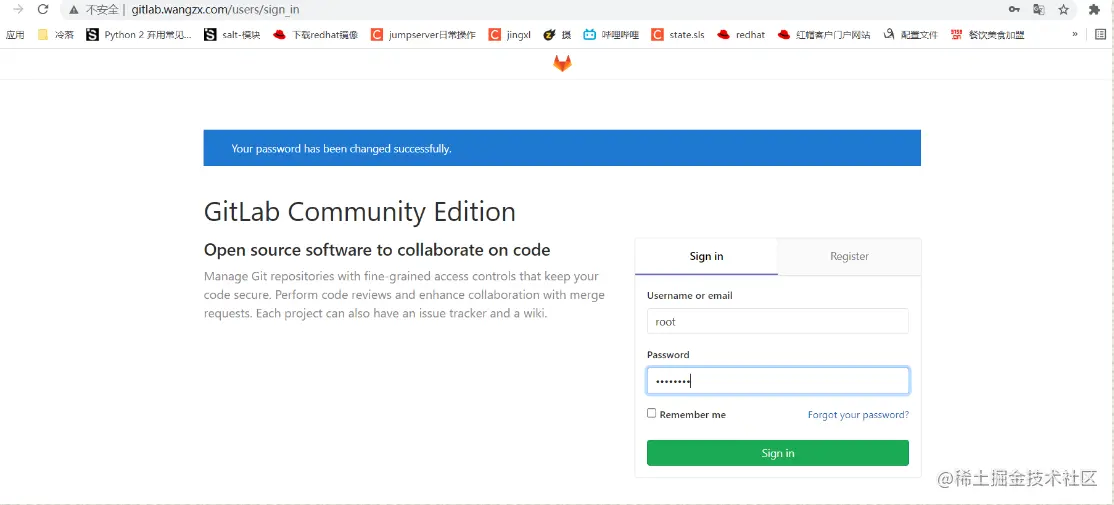Click the translate page icon
Viewport: 1114px width, 505px height.
(1039, 9)
